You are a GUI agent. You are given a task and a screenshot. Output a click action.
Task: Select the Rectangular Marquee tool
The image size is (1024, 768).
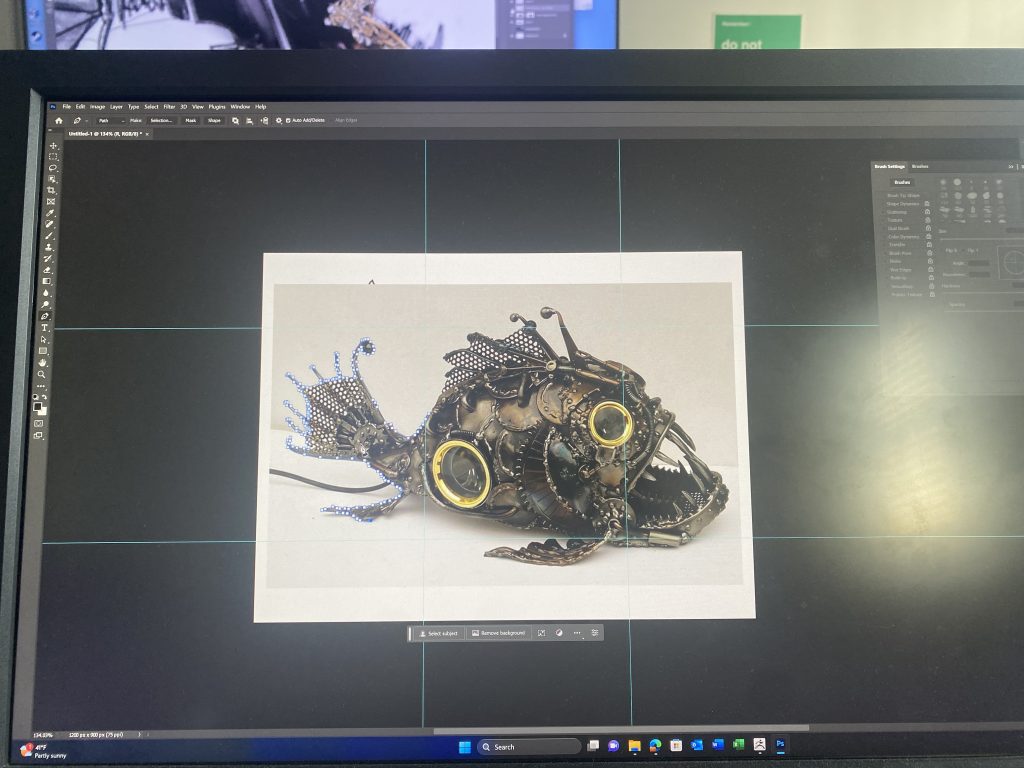coord(53,157)
